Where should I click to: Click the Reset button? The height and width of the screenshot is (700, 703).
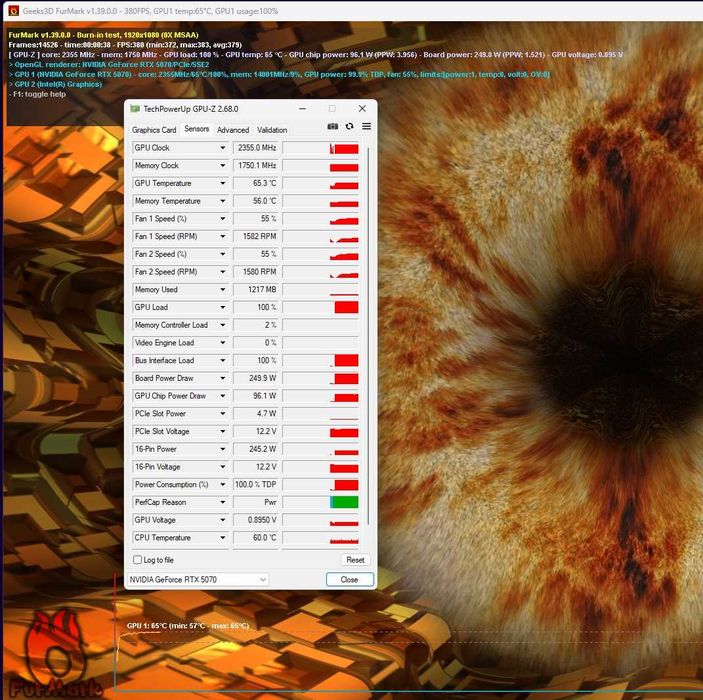point(355,560)
